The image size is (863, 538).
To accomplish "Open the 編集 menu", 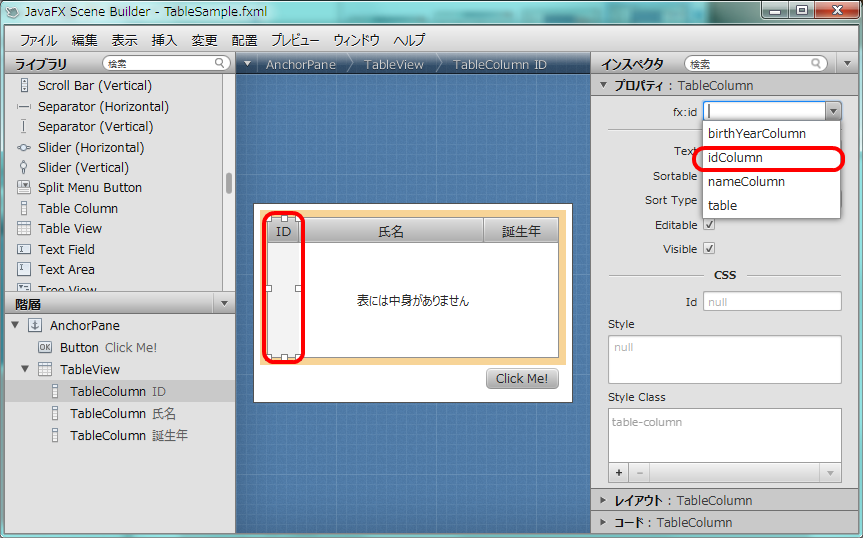I will (84, 40).
